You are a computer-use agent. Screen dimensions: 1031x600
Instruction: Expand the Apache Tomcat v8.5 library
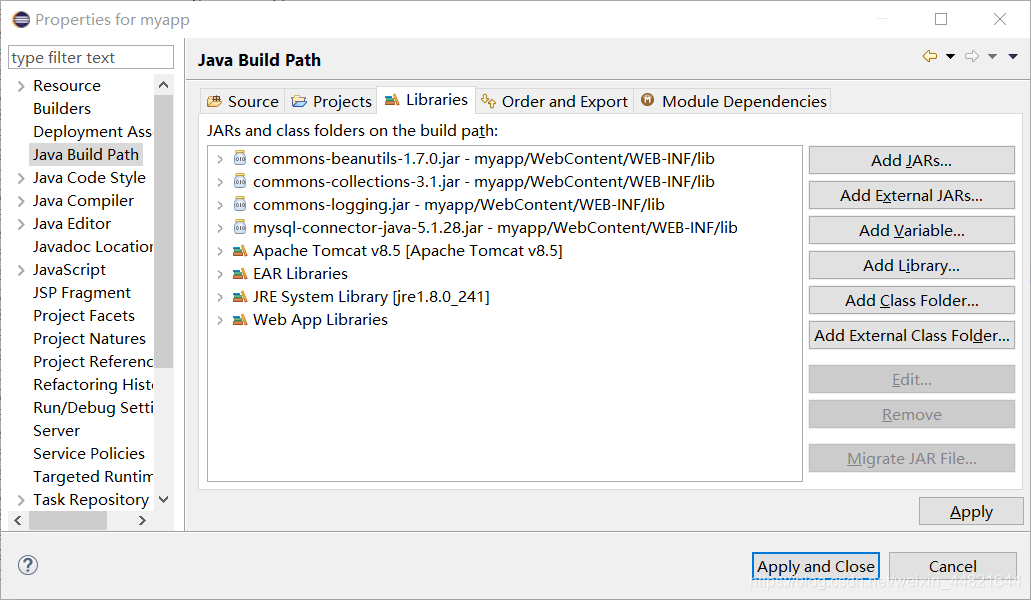220,251
